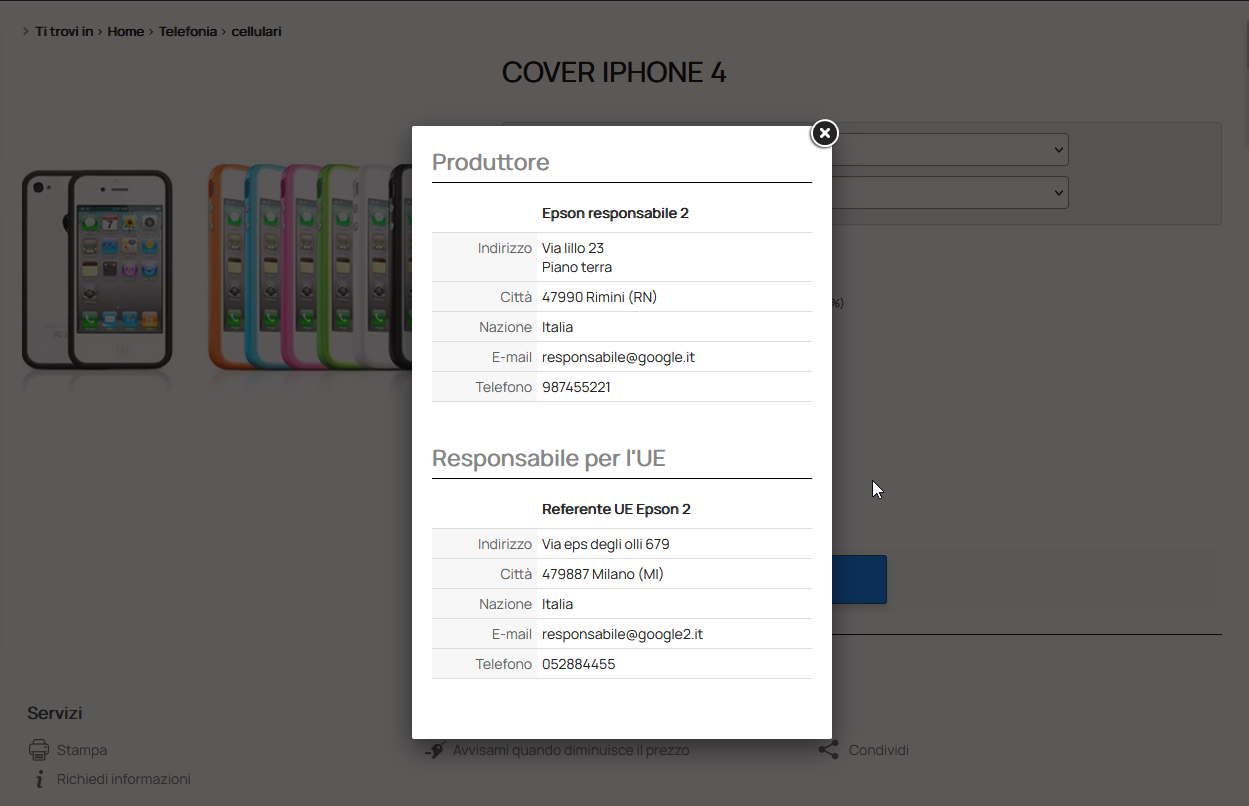
Task: Open cellulari in the breadcrumb
Action: click(257, 32)
